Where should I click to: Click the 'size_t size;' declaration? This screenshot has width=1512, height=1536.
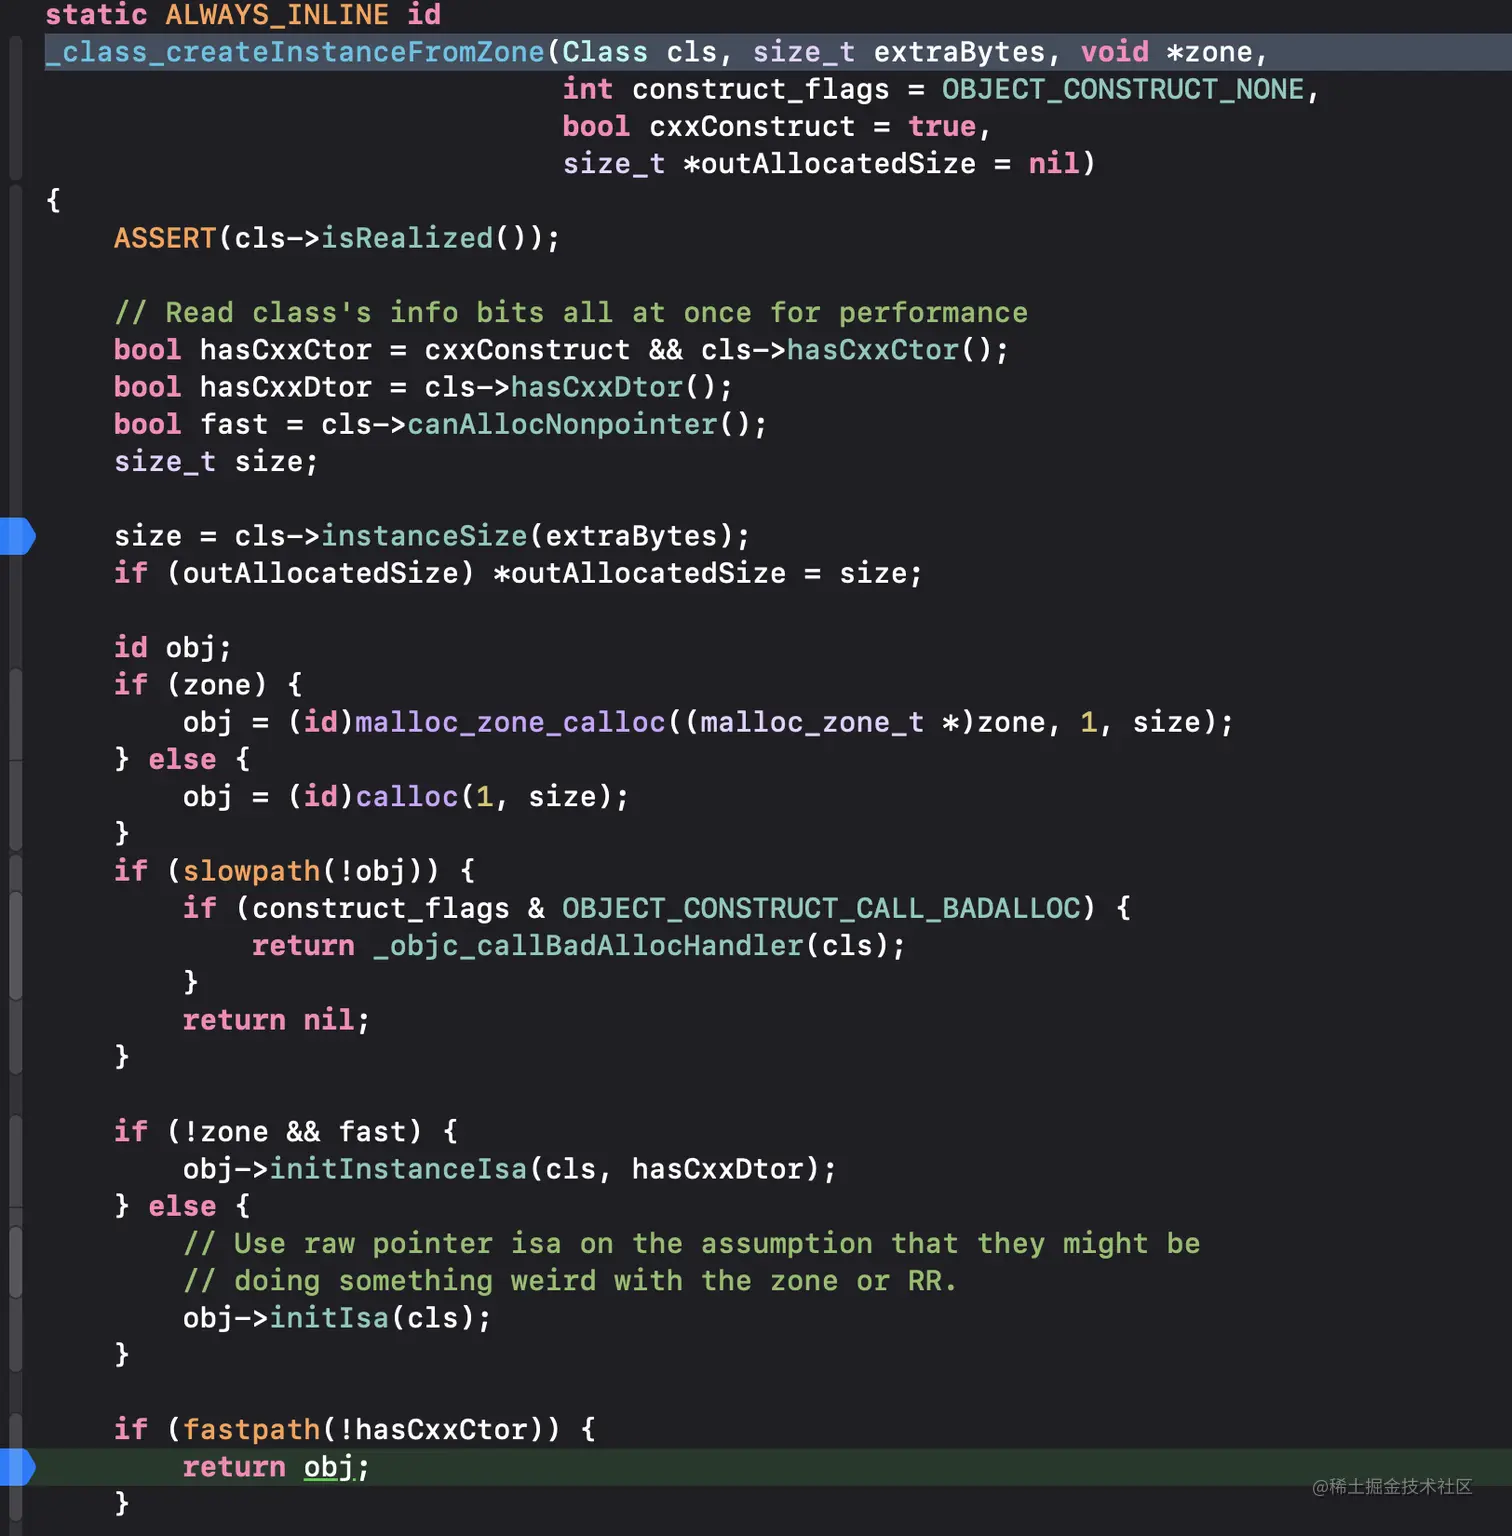click(x=216, y=461)
